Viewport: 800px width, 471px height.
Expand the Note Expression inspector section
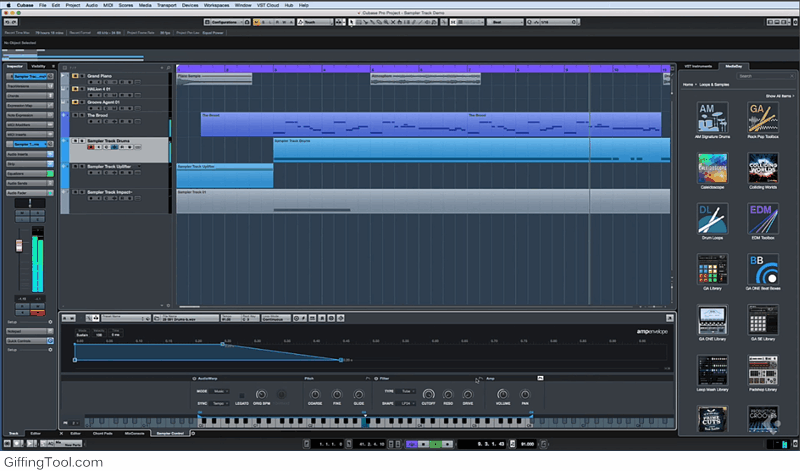[x=30, y=115]
